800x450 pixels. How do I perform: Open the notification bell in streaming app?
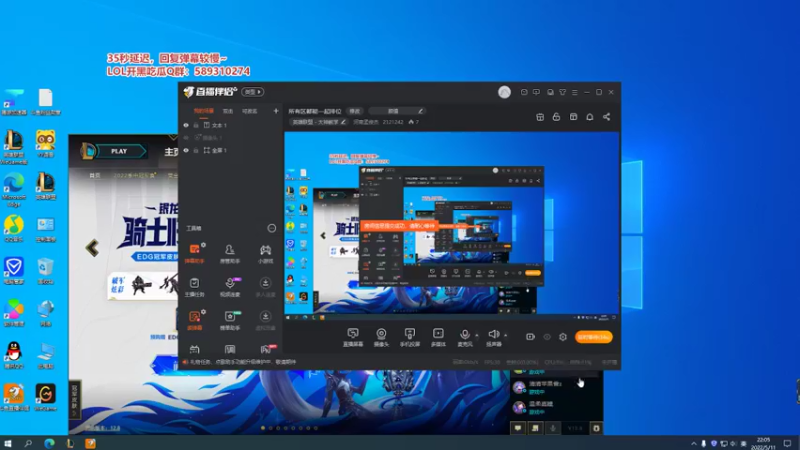click(x=589, y=117)
